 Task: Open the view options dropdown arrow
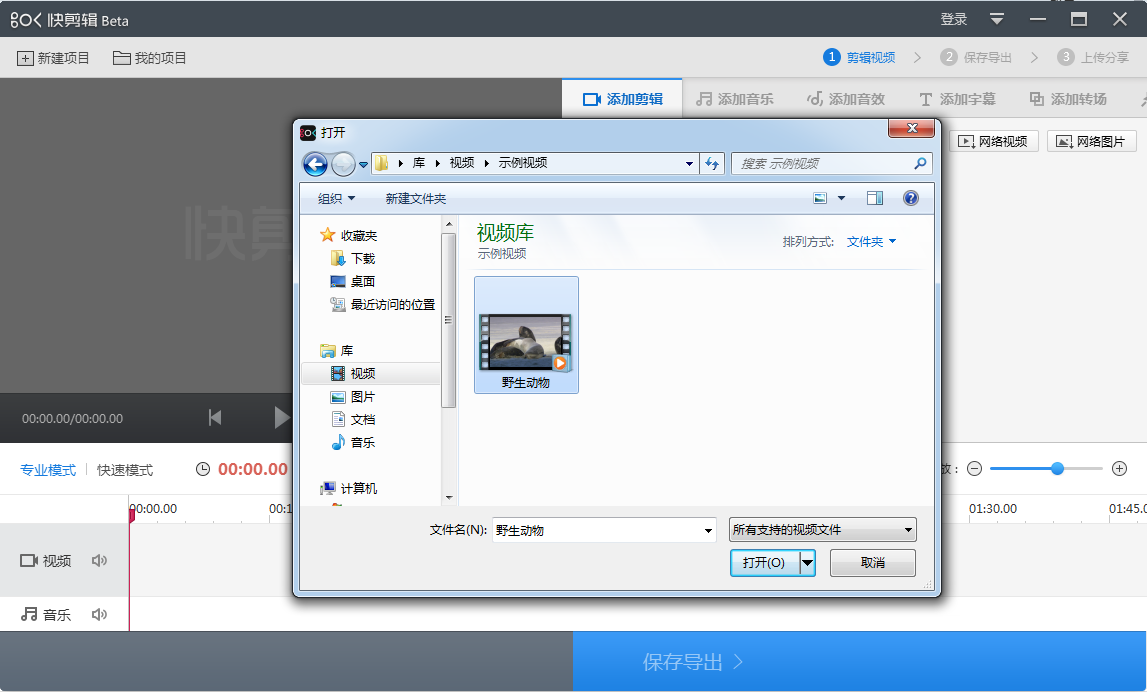pyautogui.click(x=841, y=198)
